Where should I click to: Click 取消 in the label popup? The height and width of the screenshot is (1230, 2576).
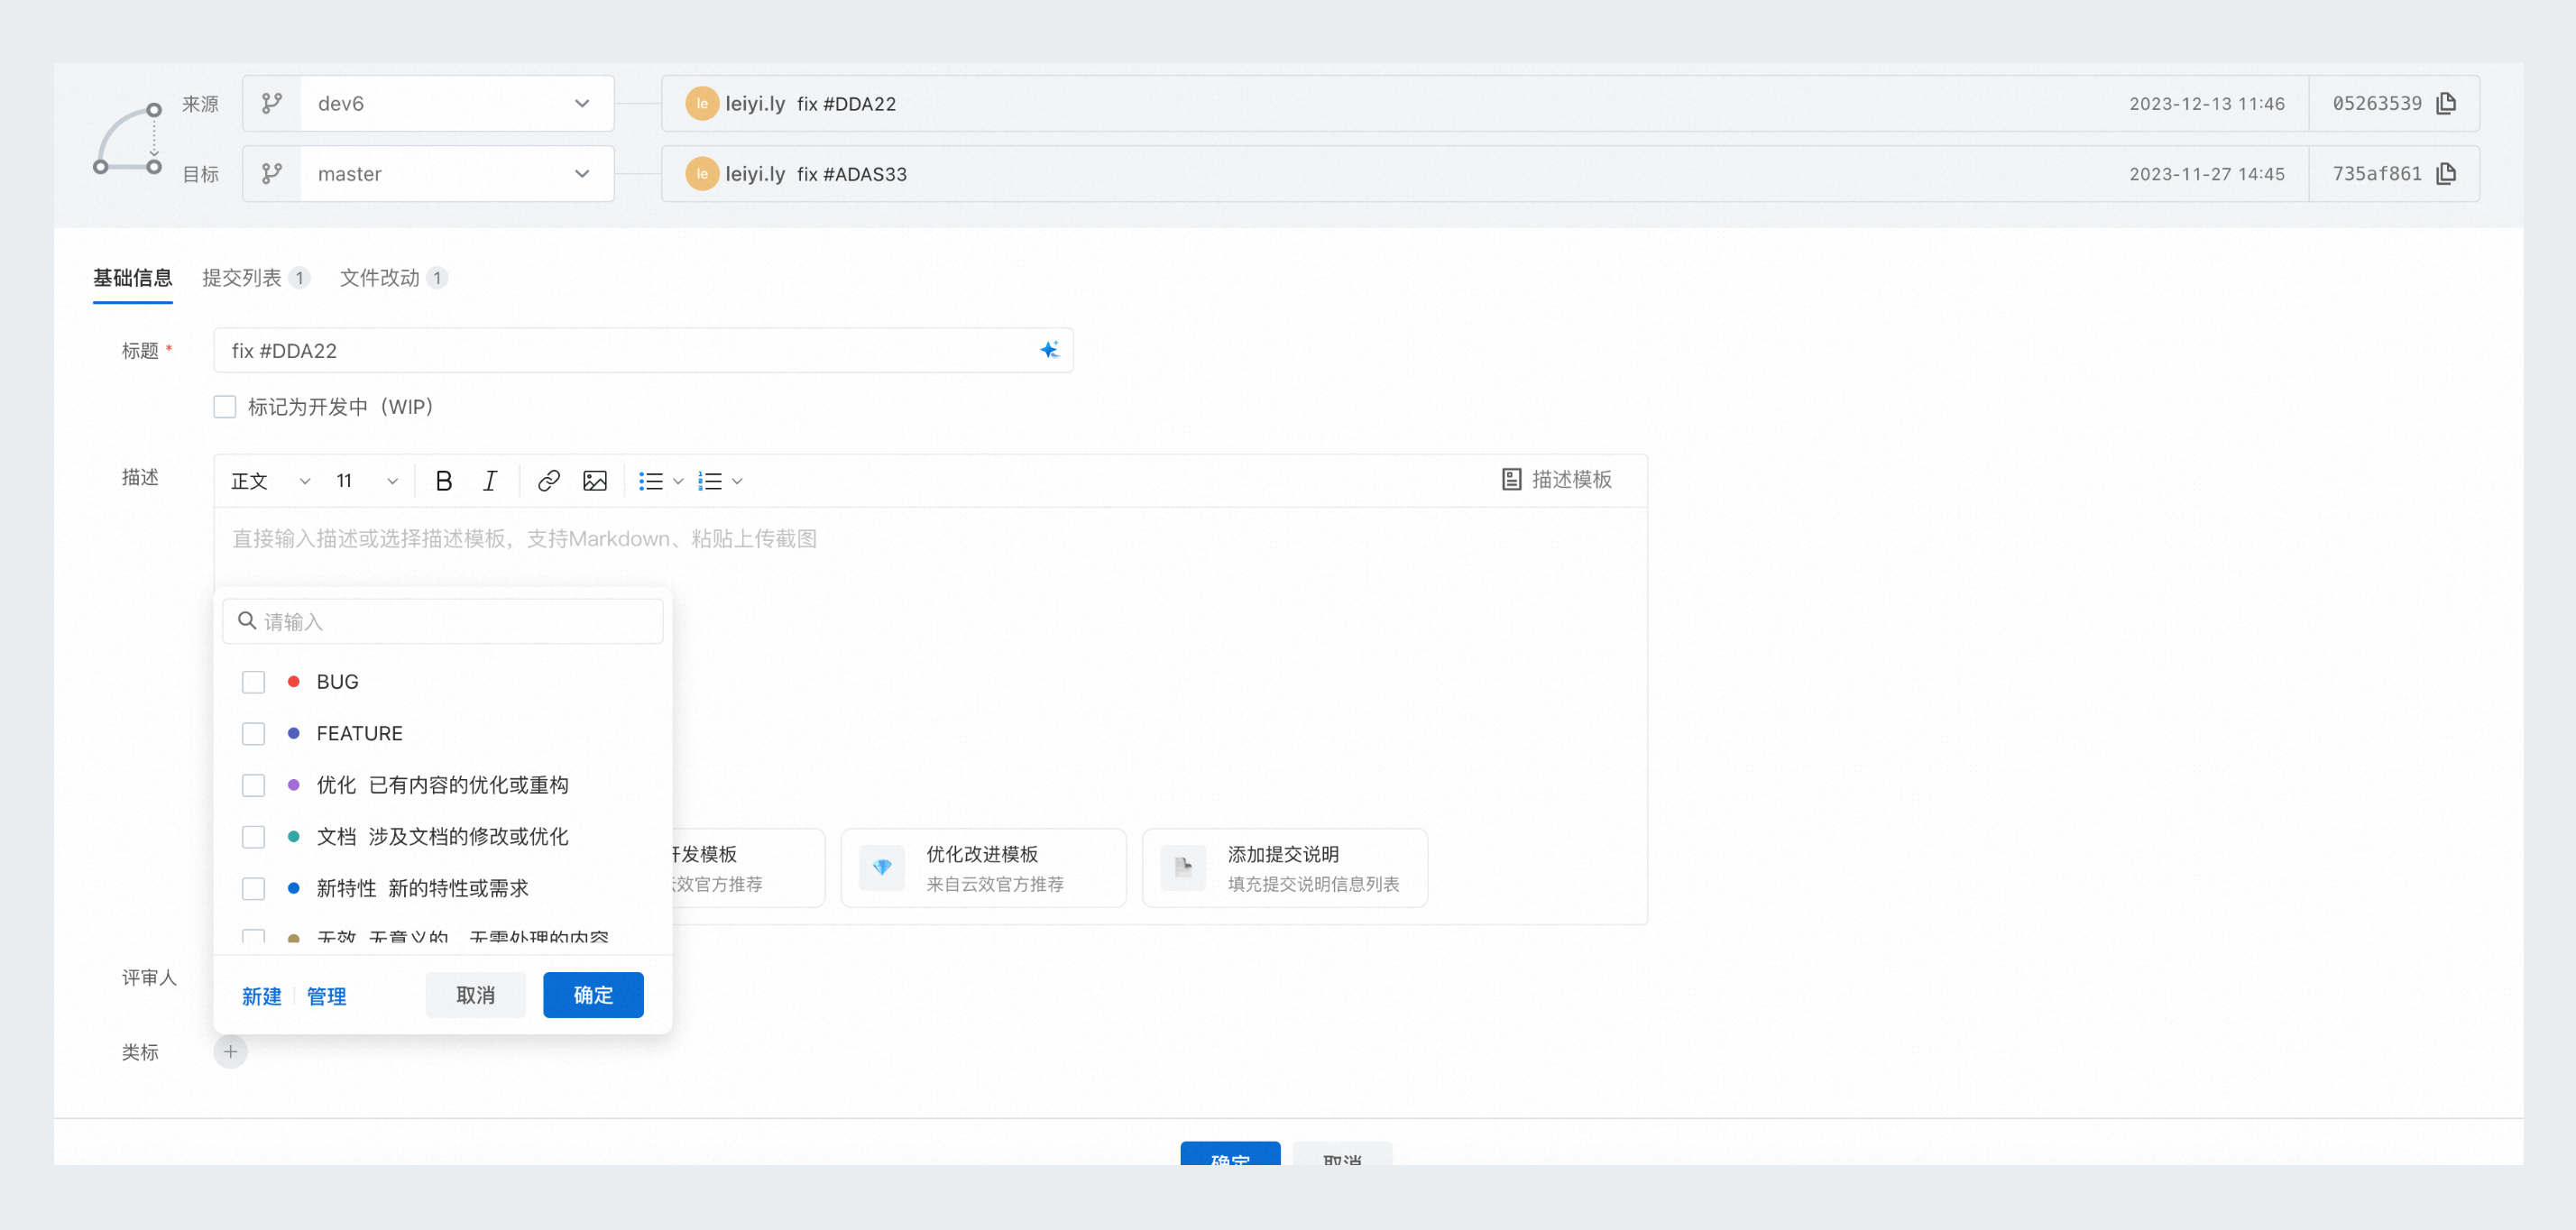pos(475,995)
